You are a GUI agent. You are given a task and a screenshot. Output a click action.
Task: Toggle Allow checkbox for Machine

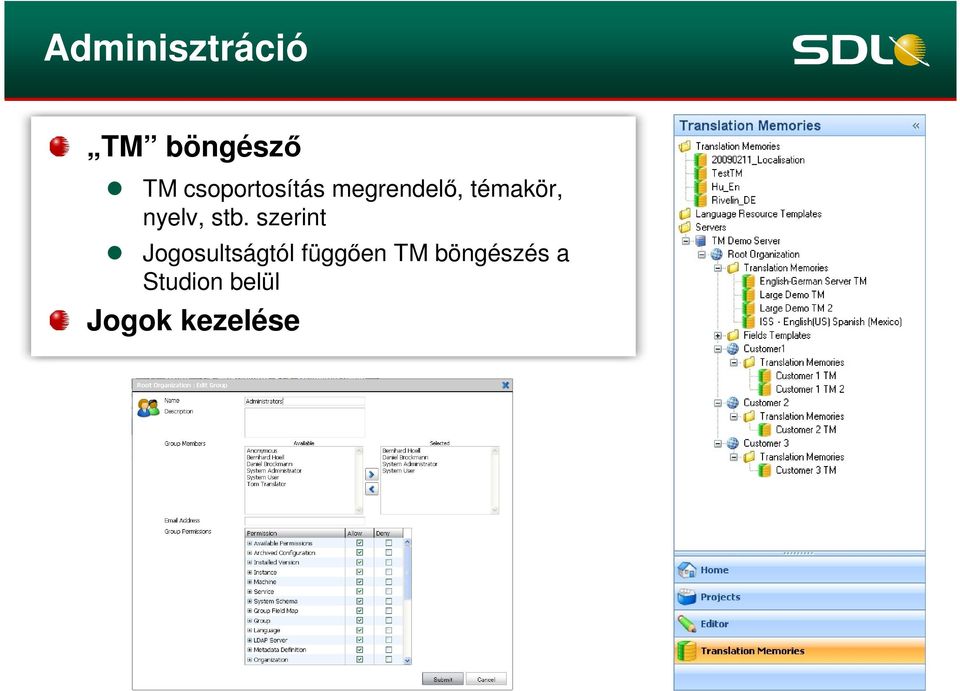pos(359,582)
